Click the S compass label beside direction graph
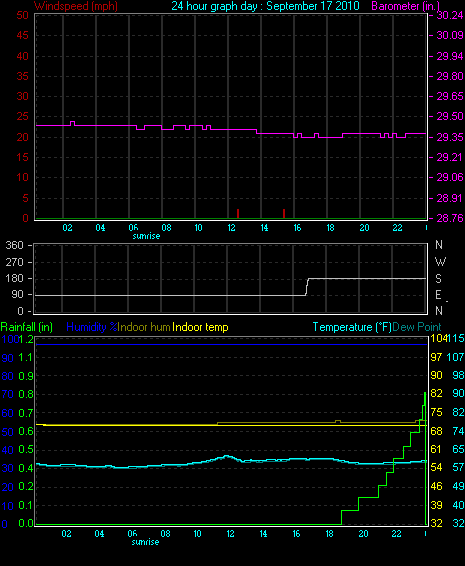 438,279
